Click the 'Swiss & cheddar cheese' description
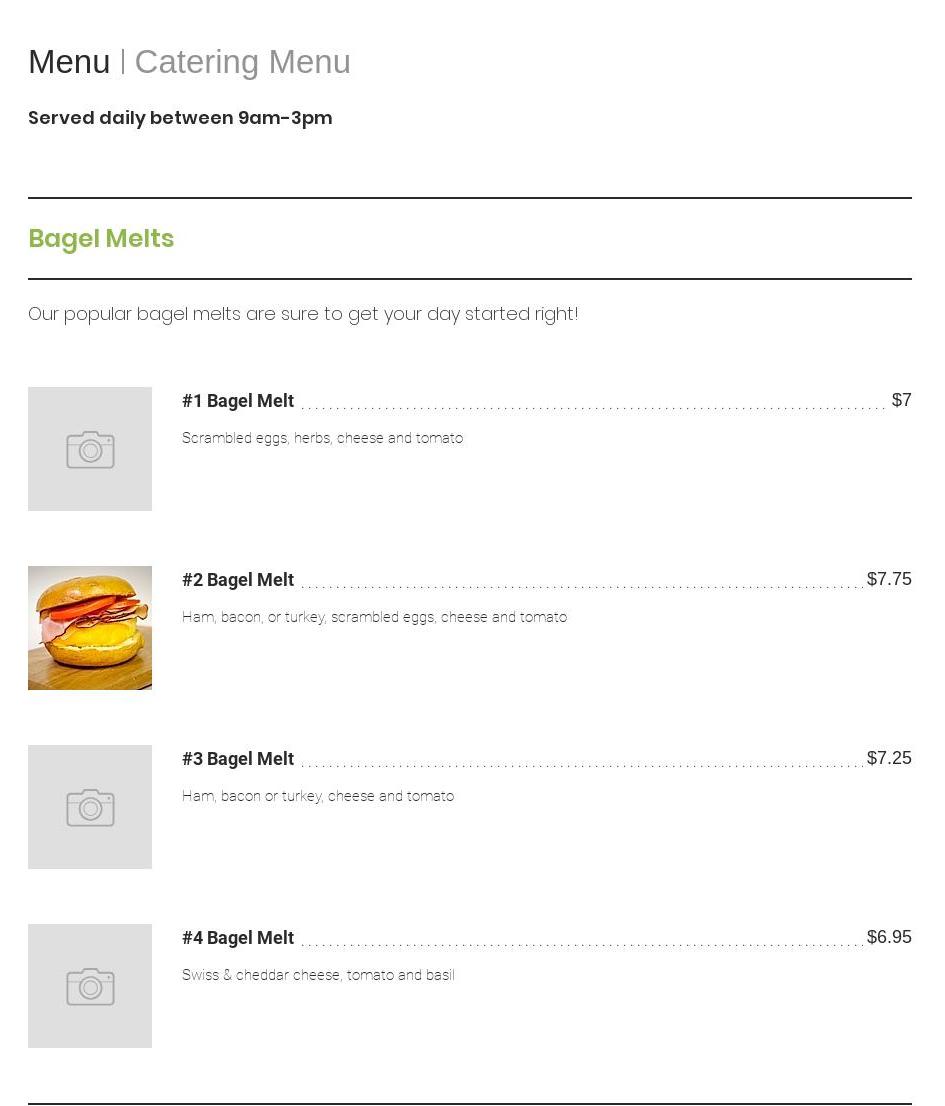 coord(318,975)
